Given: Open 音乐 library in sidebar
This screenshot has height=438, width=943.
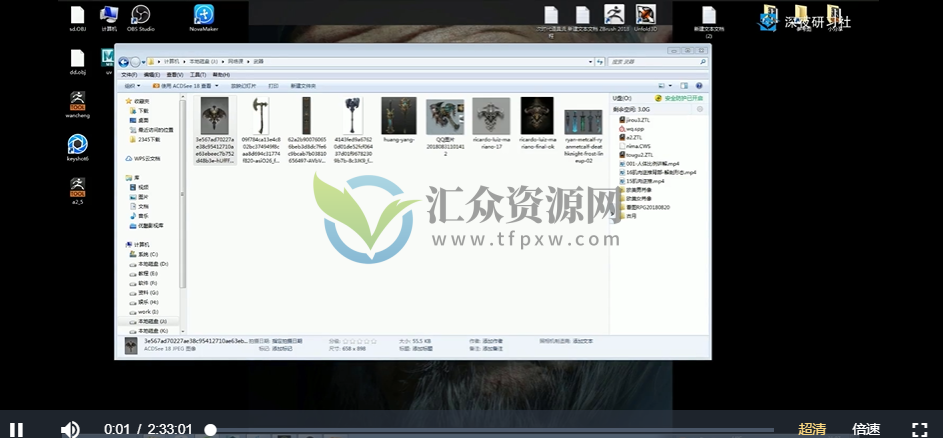Looking at the screenshot, I should [x=139, y=216].
